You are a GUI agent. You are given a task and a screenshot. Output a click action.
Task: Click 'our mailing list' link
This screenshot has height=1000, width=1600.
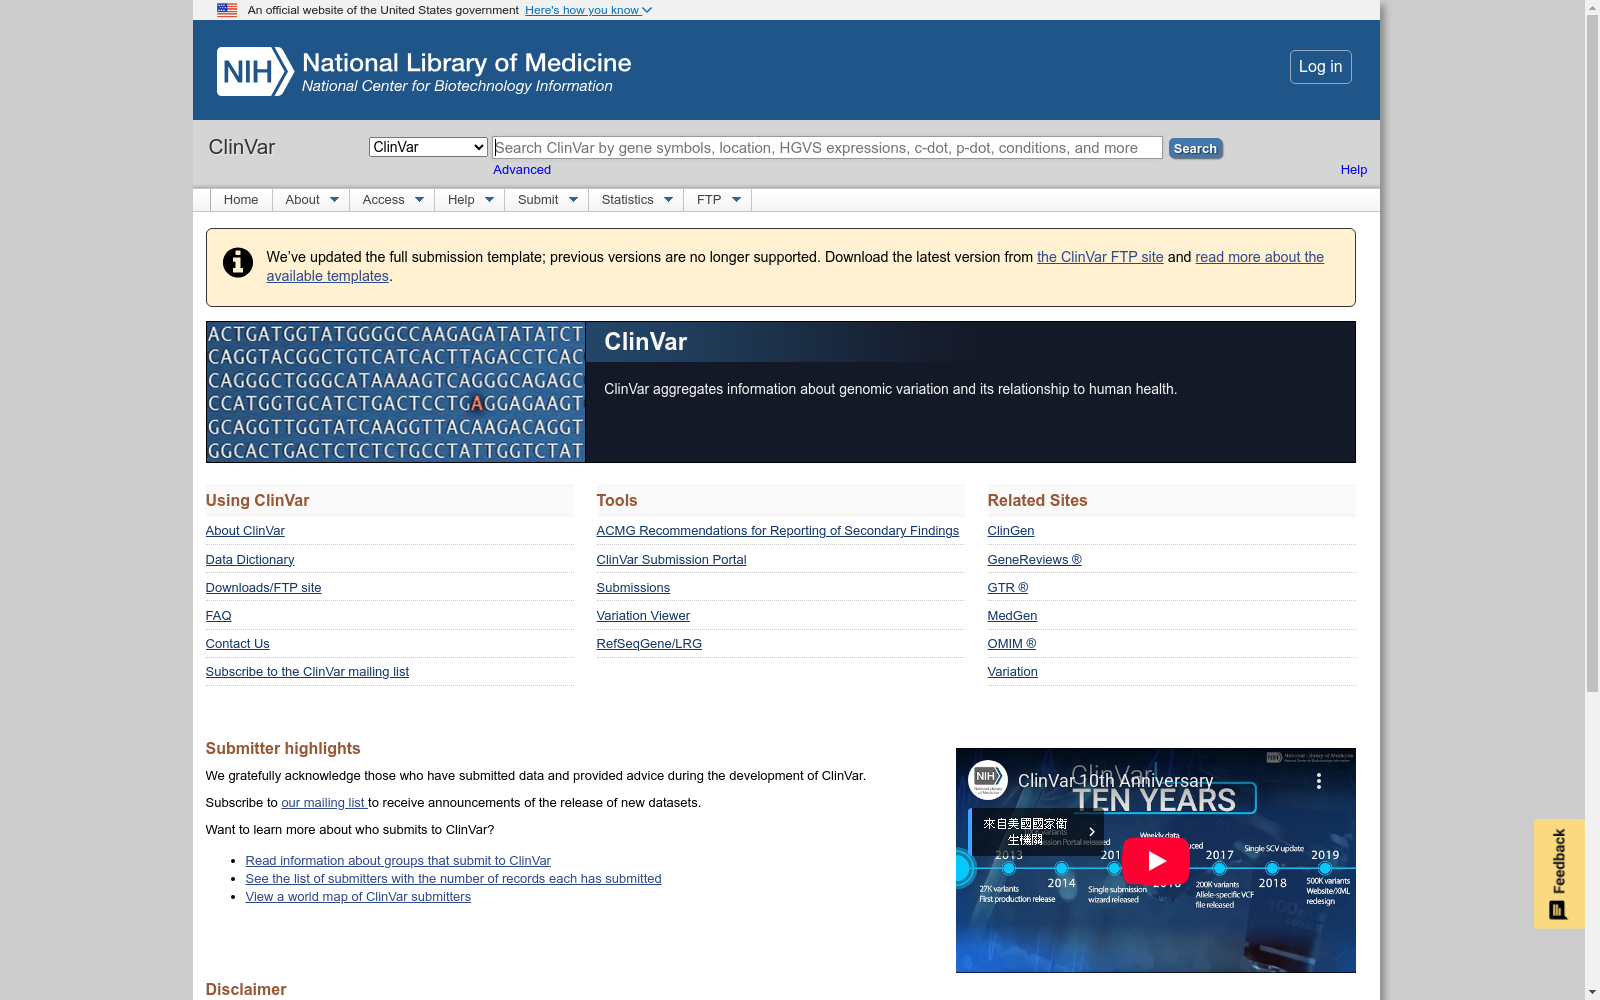(x=324, y=803)
